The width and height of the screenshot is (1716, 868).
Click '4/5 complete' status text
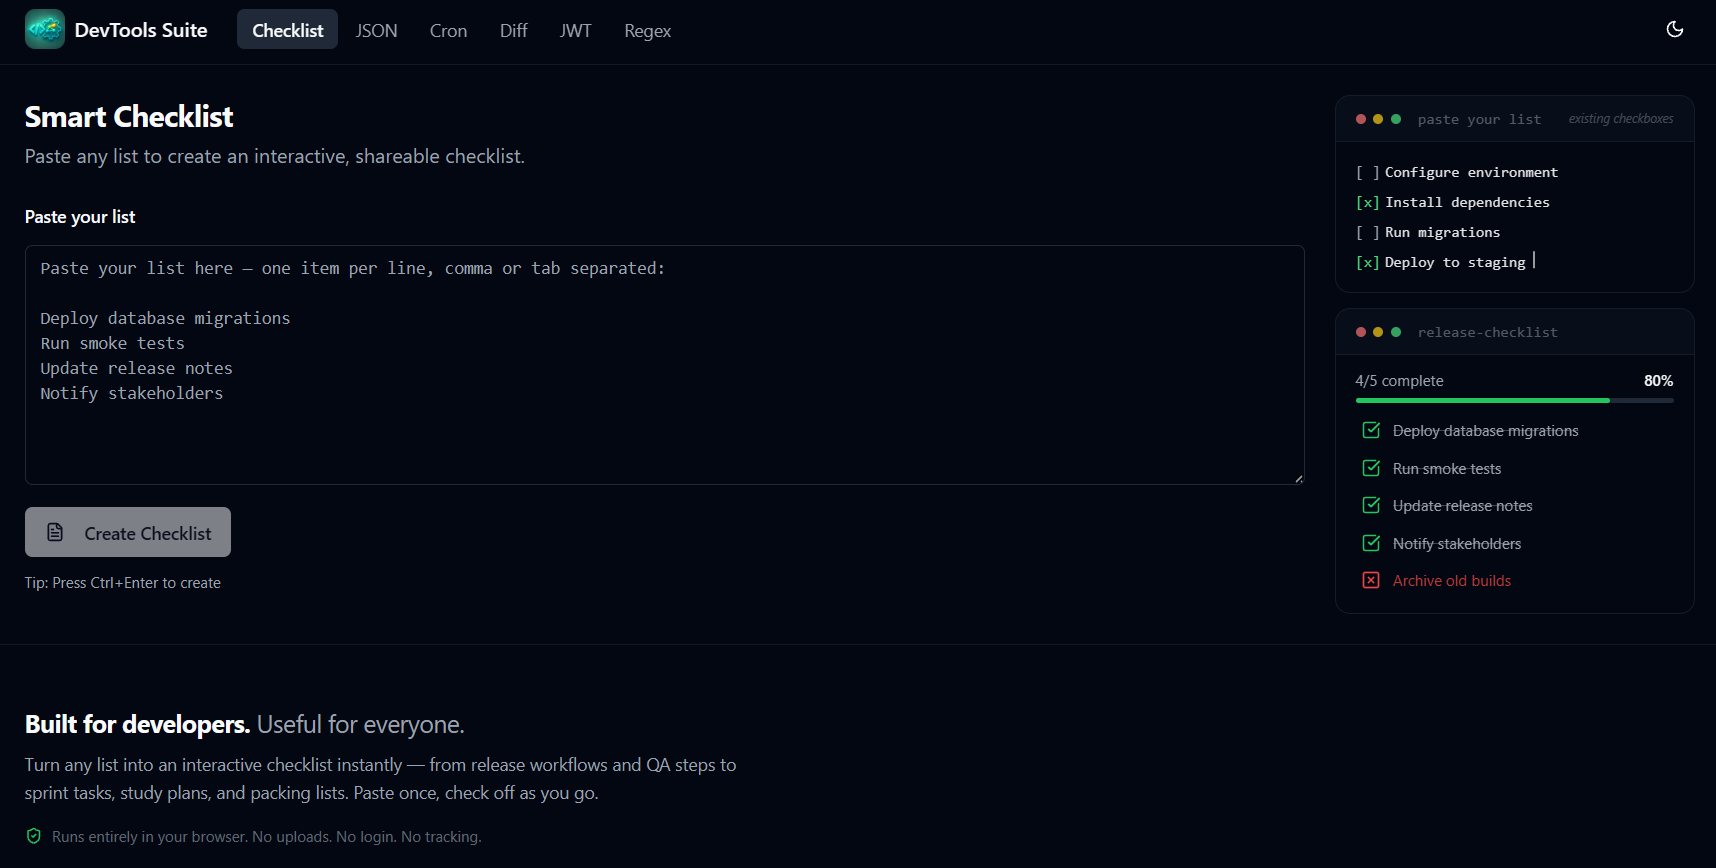(x=1399, y=381)
